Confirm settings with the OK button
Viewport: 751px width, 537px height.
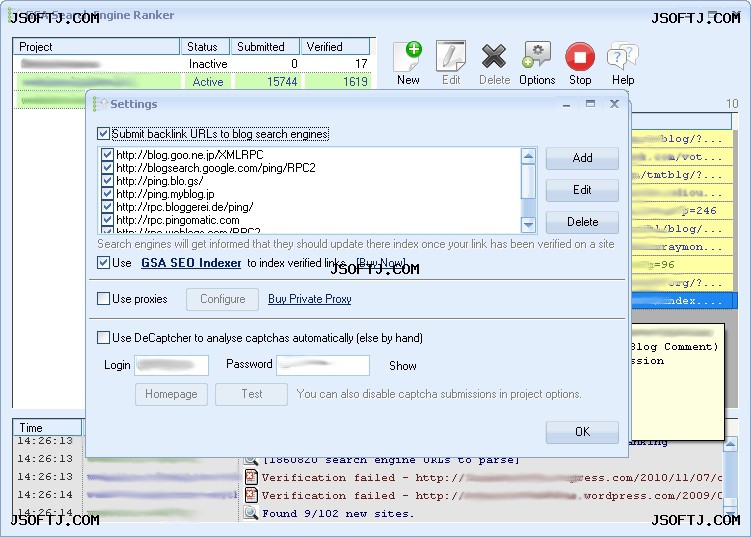582,432
